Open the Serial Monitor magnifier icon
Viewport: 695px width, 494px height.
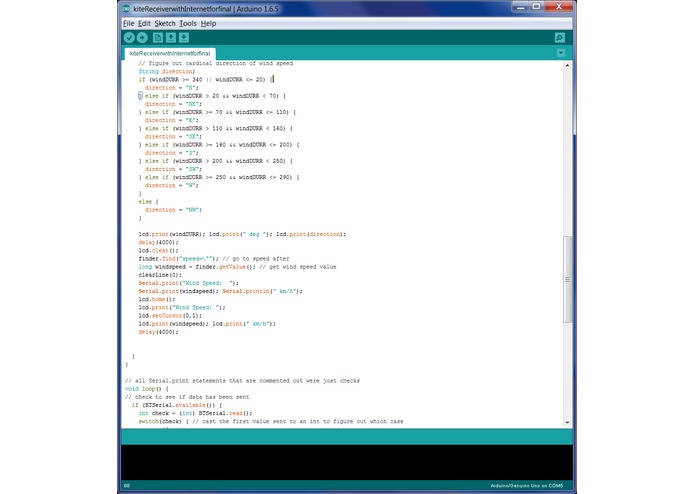point(560,38)
